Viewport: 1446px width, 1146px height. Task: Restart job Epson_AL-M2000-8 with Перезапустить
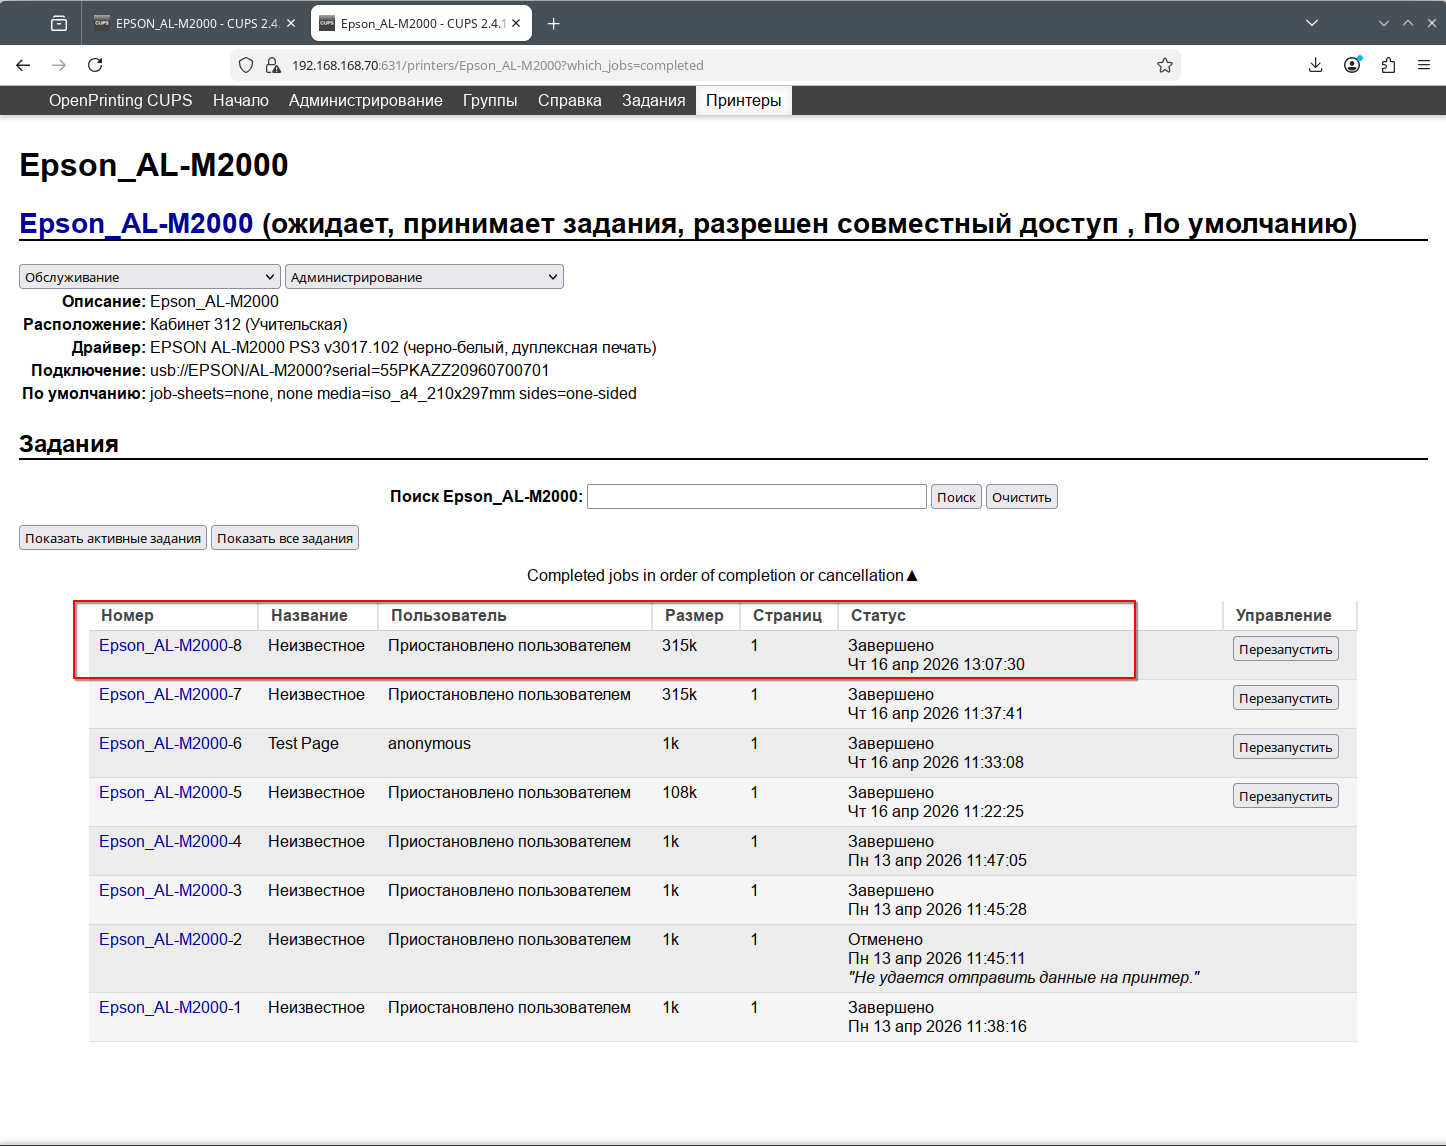[1285, 649]
